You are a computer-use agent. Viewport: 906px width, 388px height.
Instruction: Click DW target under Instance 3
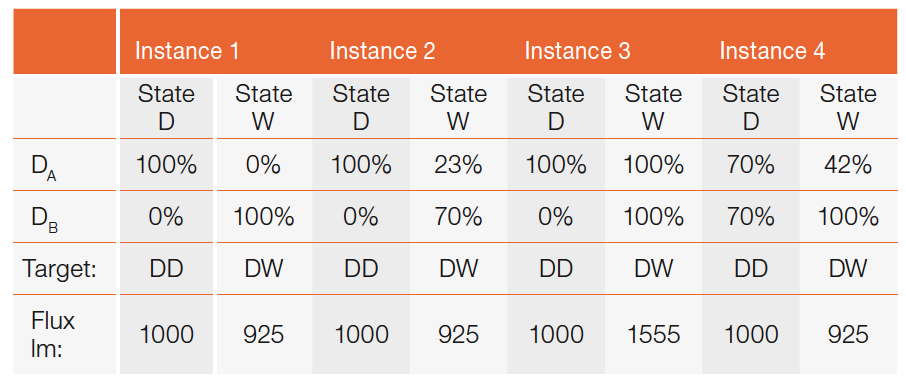pos(653,268)
